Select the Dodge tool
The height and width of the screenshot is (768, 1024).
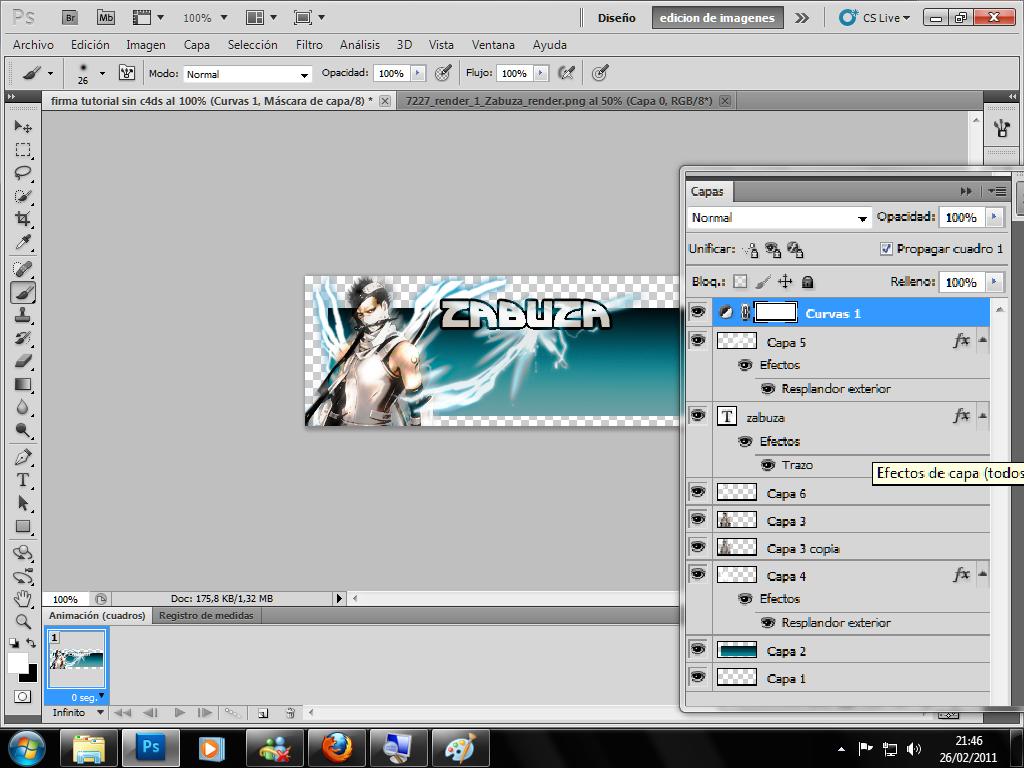[x=23, y=430]
